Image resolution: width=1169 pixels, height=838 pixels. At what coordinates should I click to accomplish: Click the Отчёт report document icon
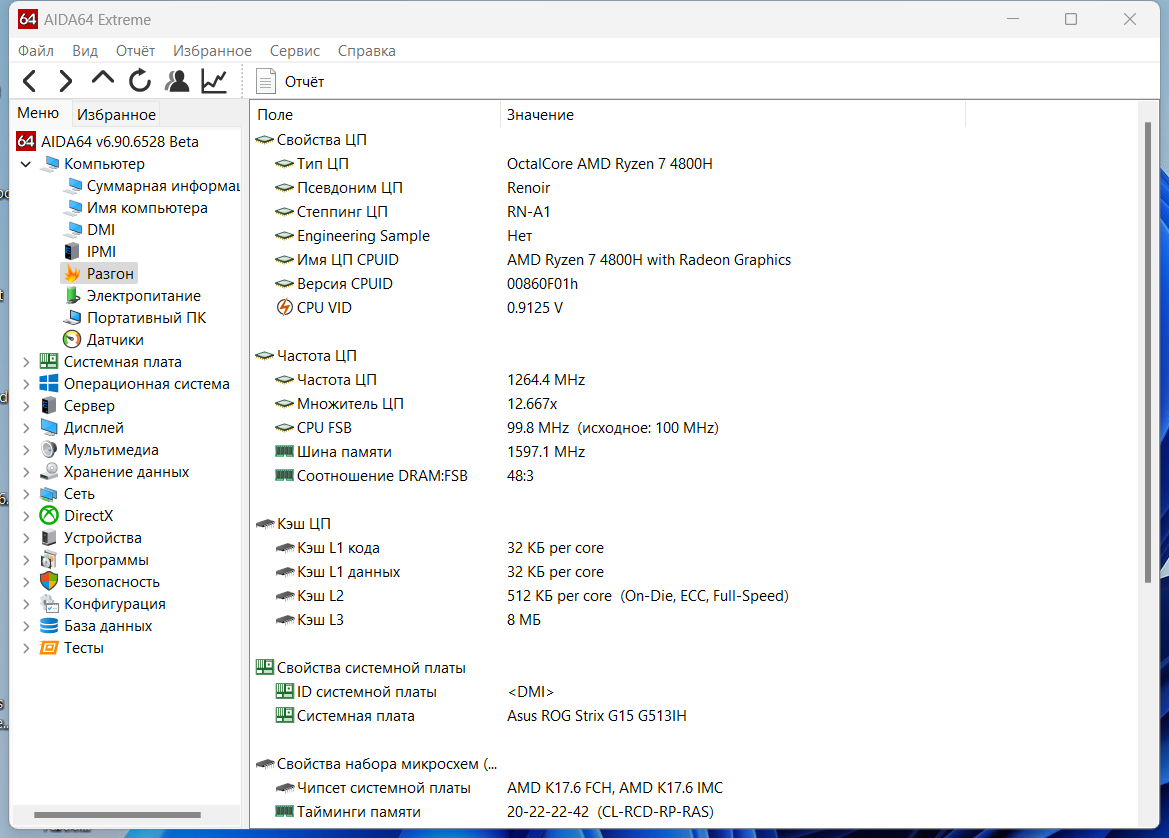(265, 81)
